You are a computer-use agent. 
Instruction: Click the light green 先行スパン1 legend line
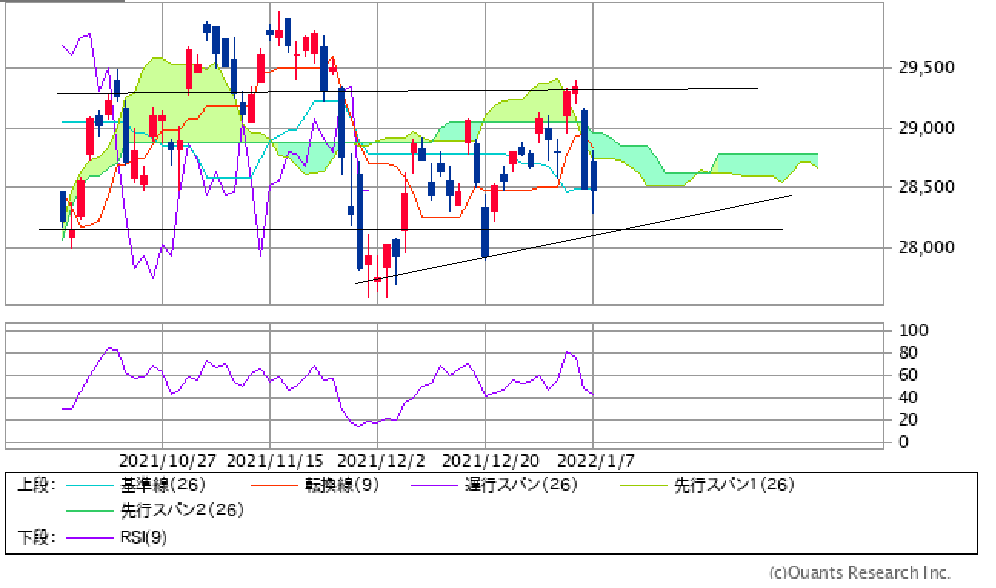[643, 486]
